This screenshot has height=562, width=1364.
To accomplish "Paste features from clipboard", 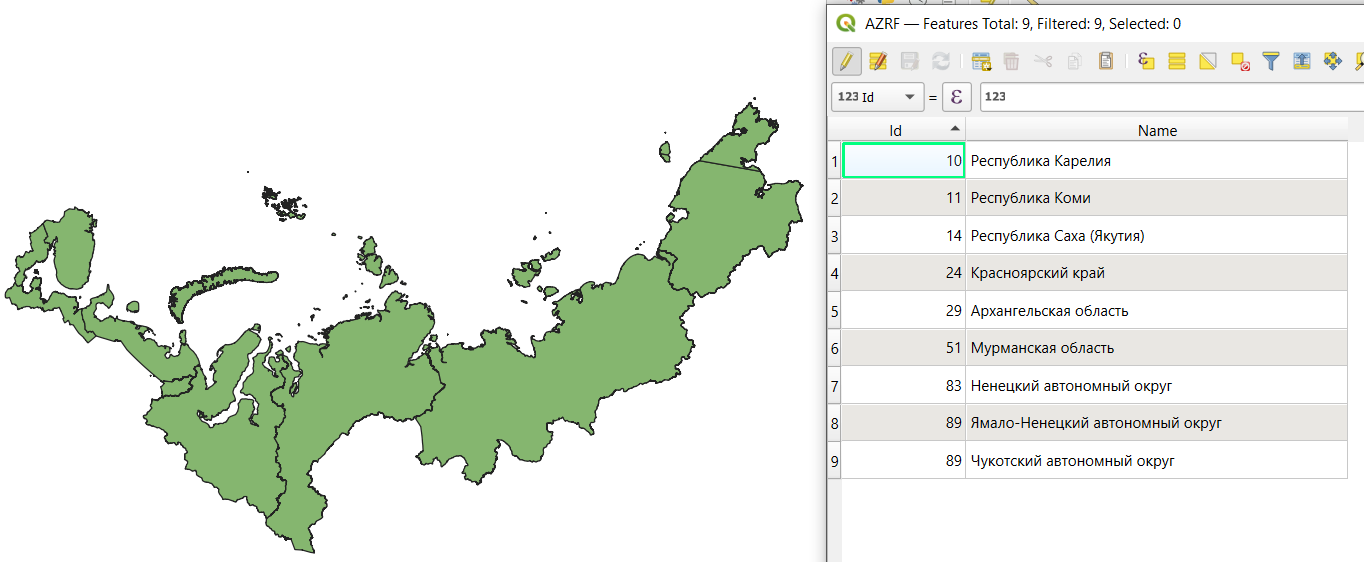I will 1105,61.
